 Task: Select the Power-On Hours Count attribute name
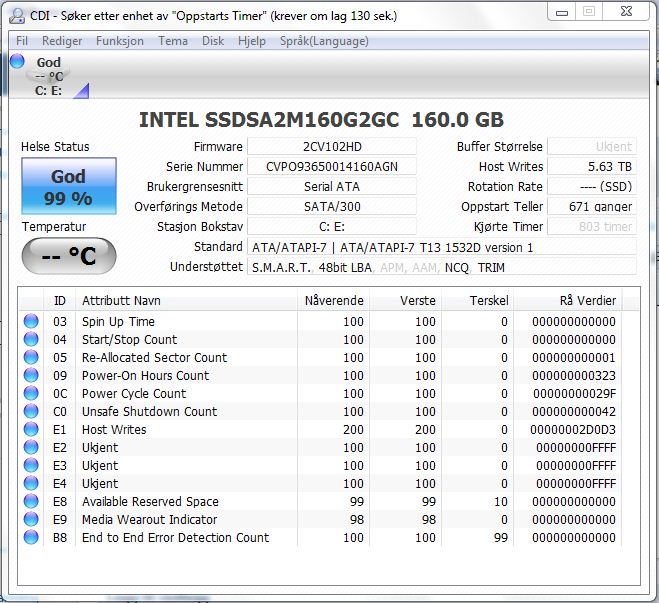[145, 376]
